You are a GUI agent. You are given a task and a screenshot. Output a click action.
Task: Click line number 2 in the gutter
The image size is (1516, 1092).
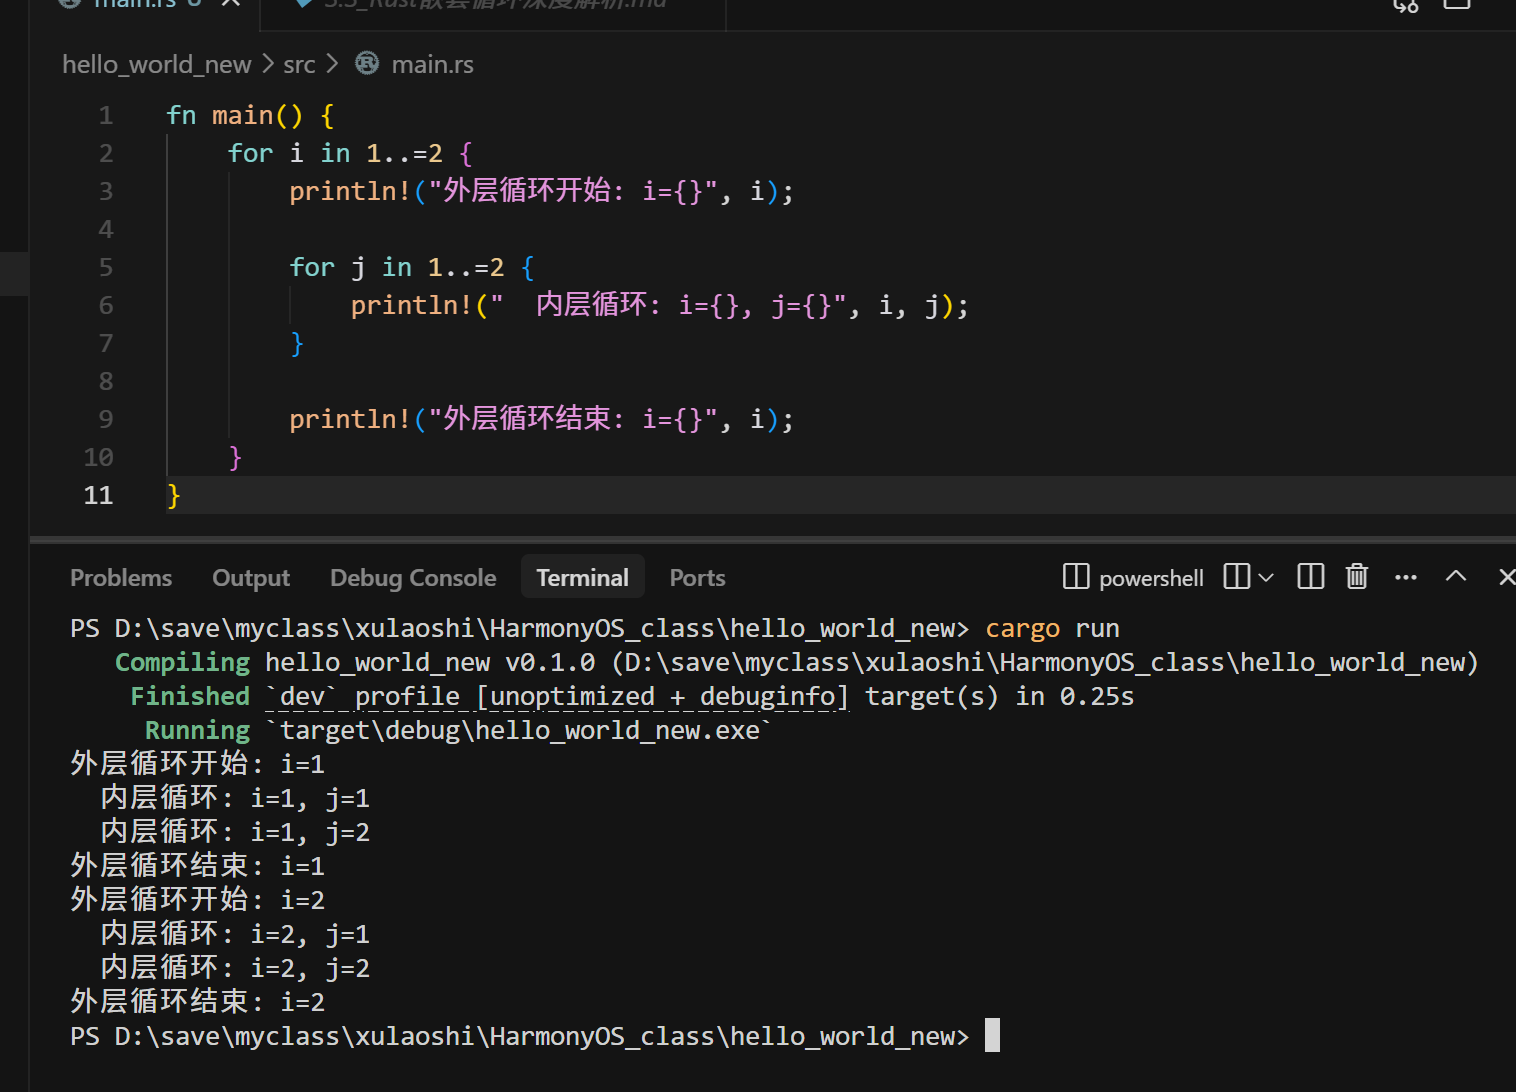(x=106, y=154)
